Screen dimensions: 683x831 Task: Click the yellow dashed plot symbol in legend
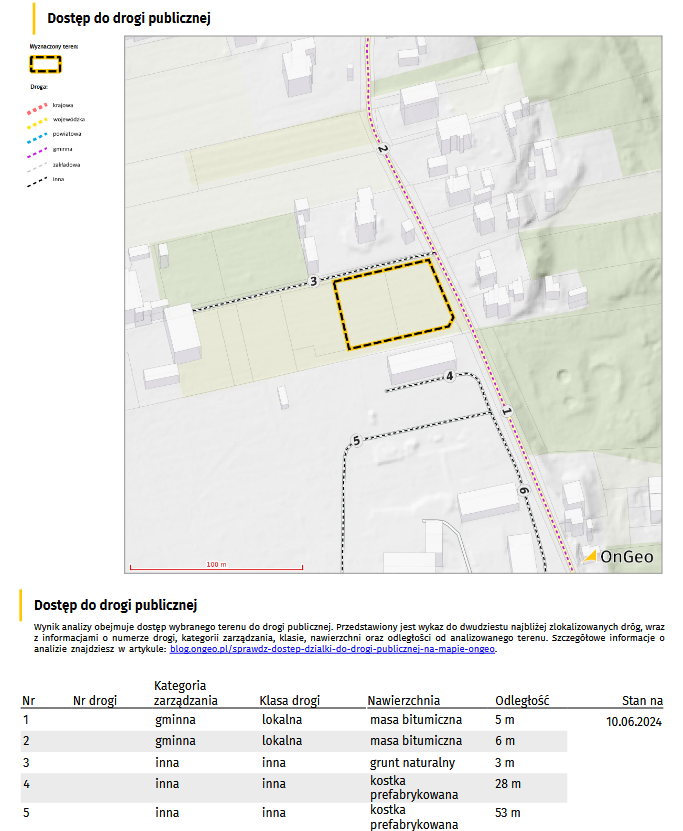coord(45,64)
